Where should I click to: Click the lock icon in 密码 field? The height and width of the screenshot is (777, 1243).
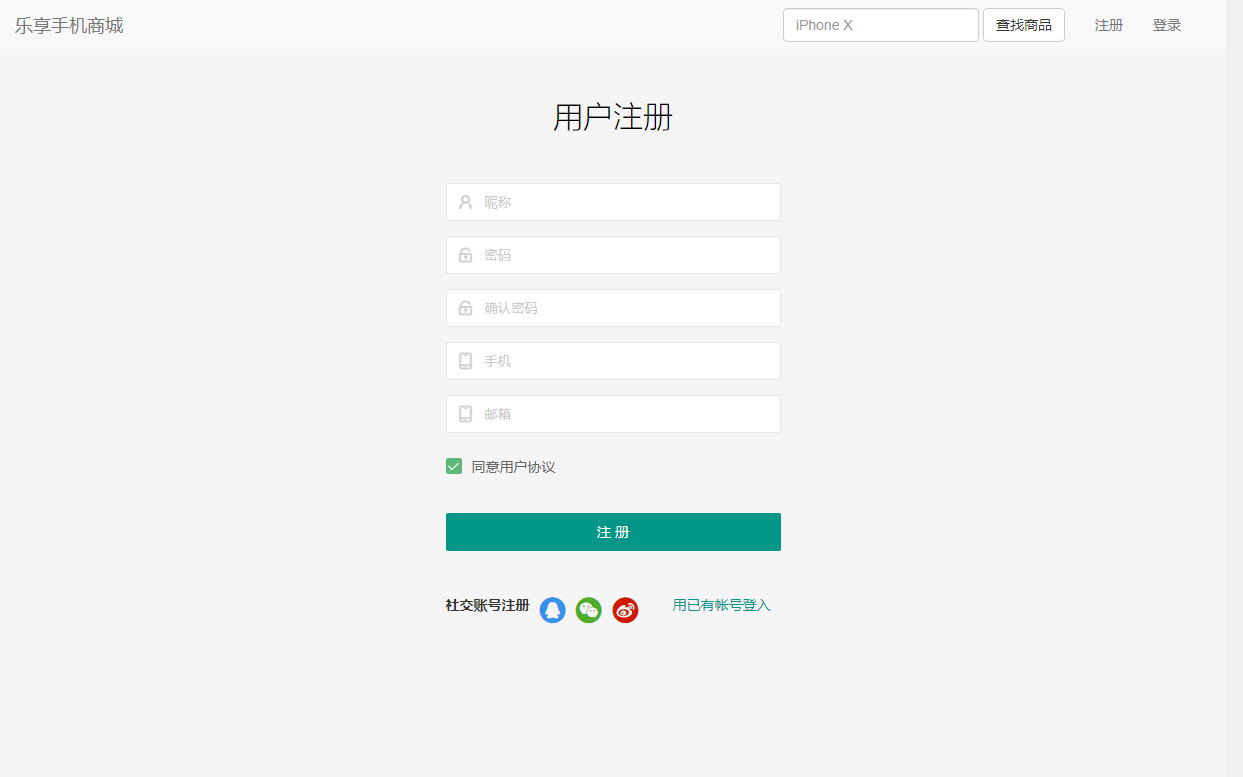[x=465, y=255]
